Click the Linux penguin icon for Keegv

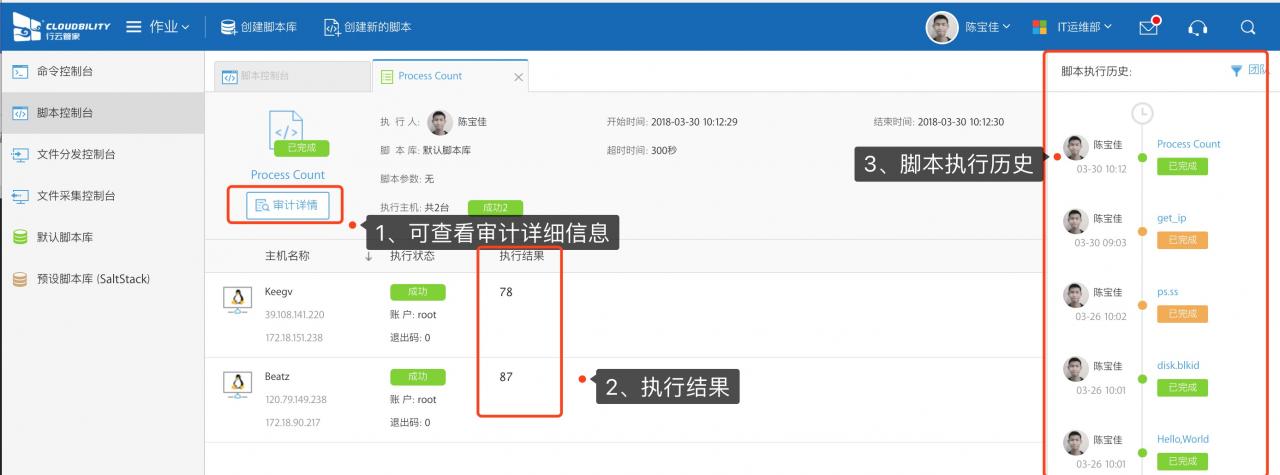[x=237, y=298]
